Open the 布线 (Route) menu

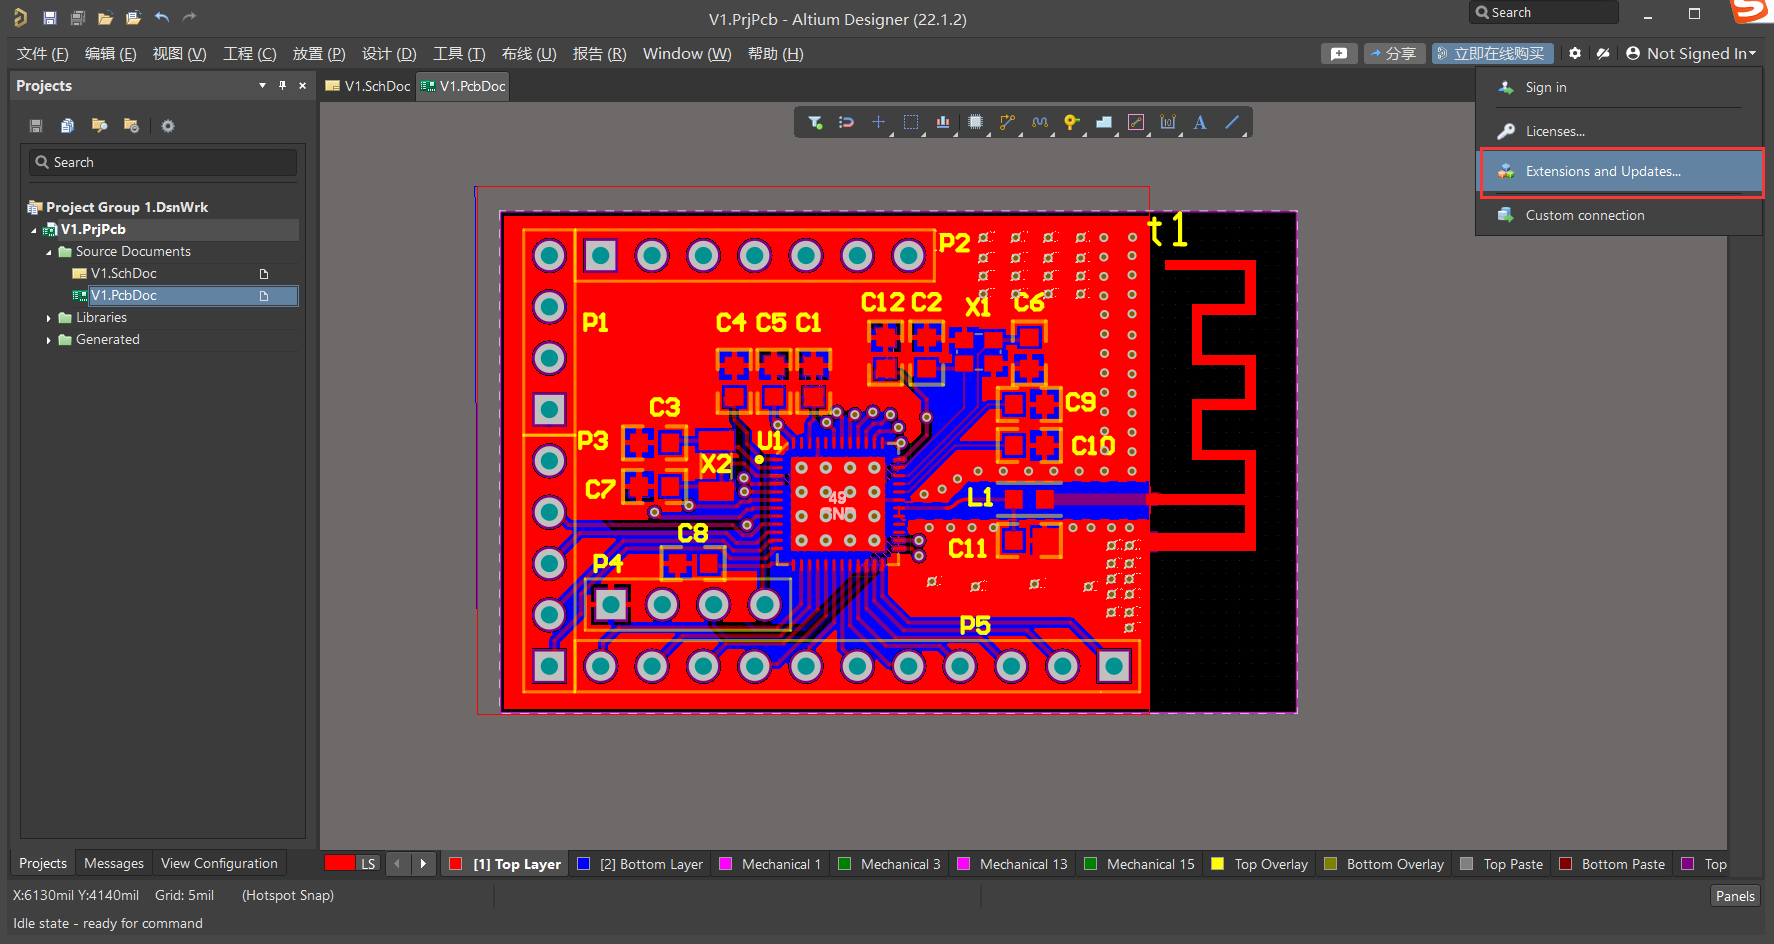[x=528, y=53]
